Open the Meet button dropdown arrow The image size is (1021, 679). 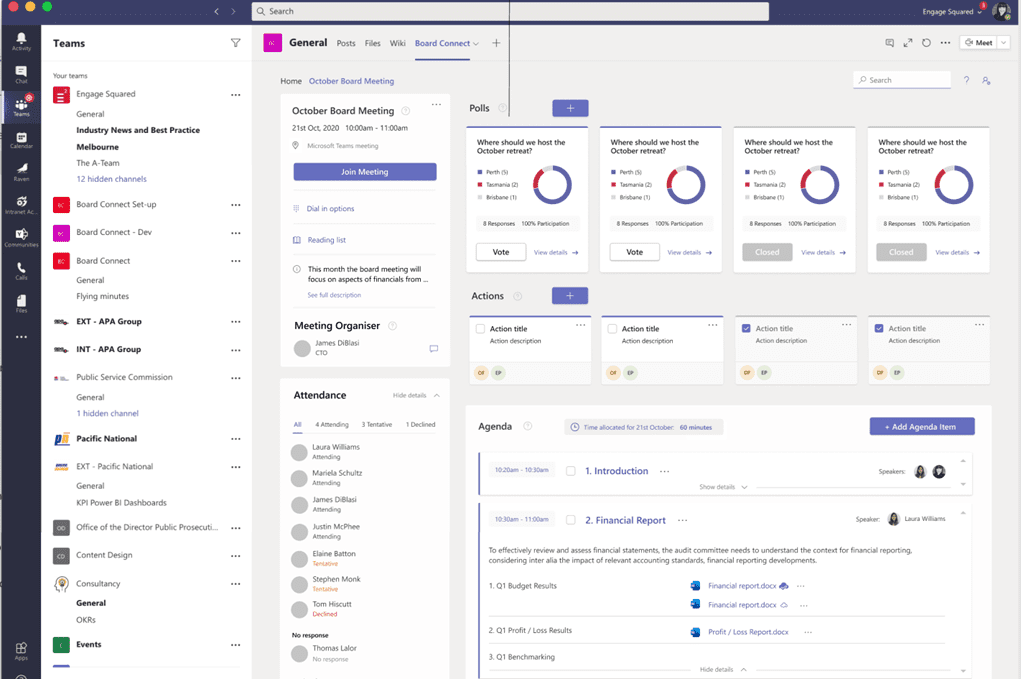click(x=1003, y=43)
